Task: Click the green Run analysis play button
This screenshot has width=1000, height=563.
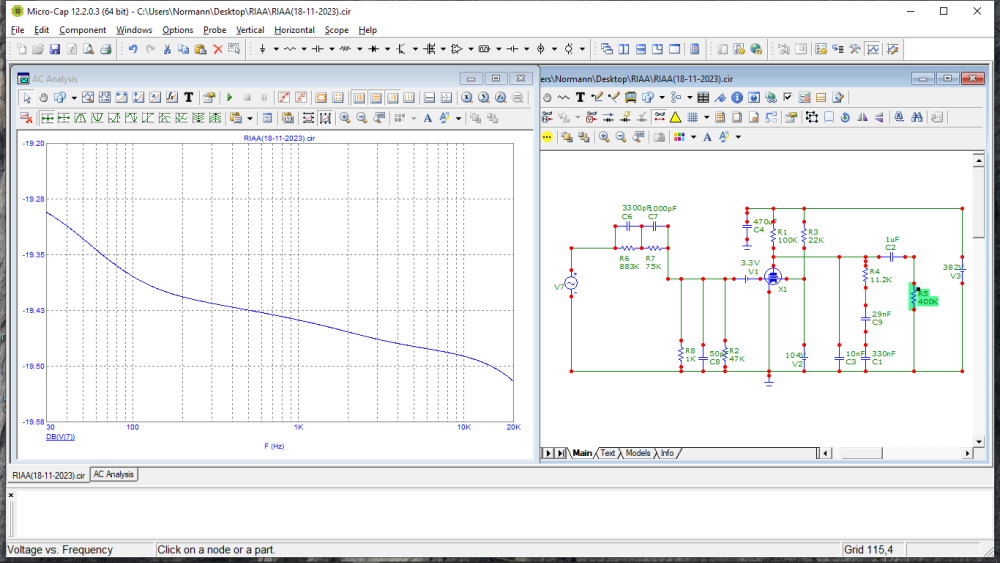Action: tap(230, 97)
